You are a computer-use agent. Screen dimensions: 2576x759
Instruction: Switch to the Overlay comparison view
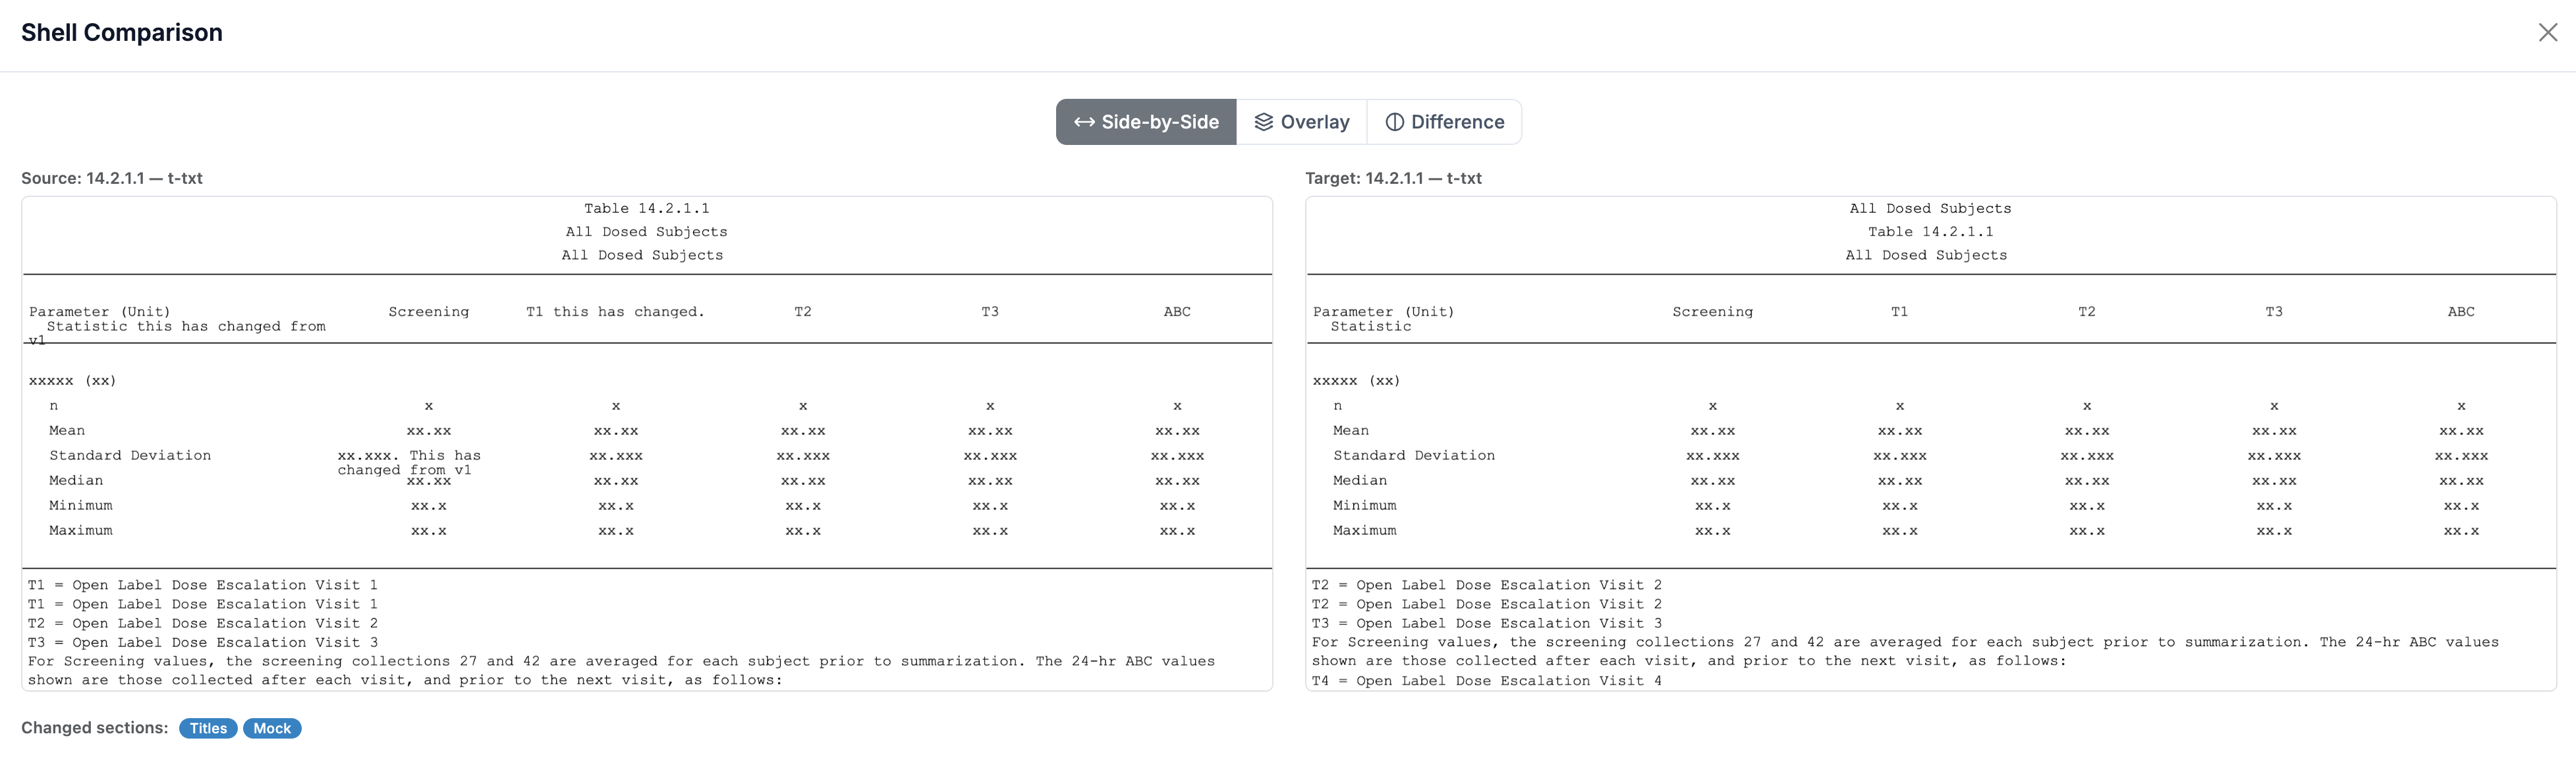coord(1302,121)
